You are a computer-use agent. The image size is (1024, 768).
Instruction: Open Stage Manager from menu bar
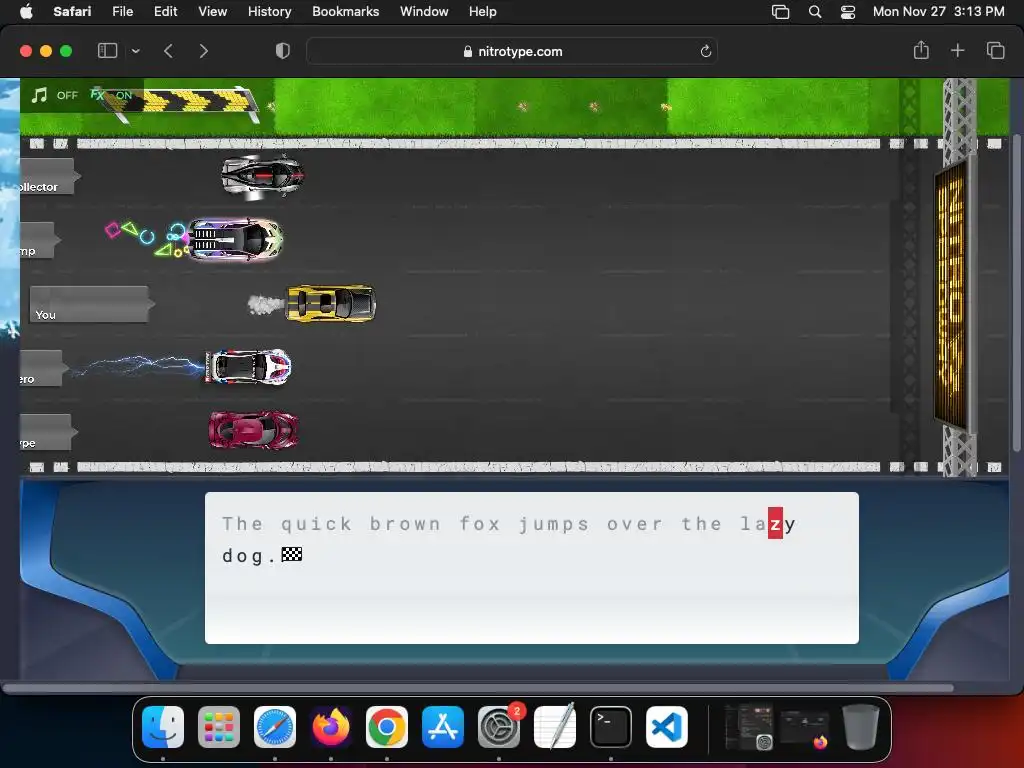click(780, 11)
